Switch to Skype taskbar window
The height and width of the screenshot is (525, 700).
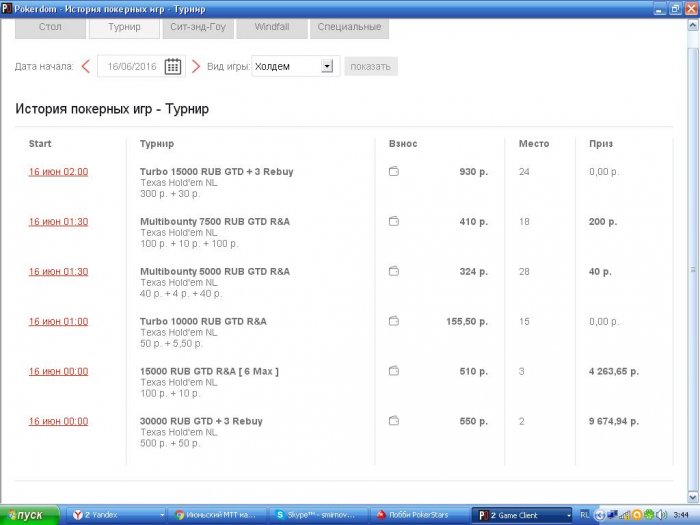(x=319, y=515)
